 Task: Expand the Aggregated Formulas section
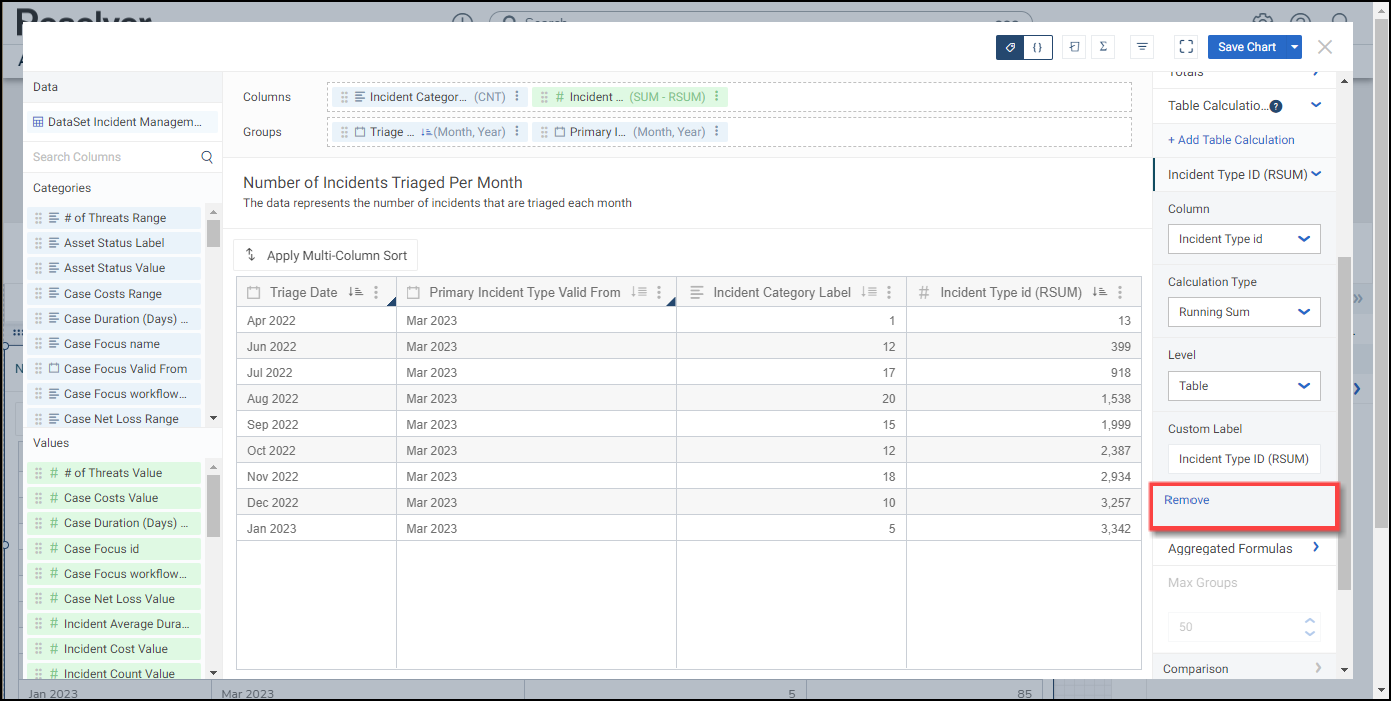click(1315, 548)
